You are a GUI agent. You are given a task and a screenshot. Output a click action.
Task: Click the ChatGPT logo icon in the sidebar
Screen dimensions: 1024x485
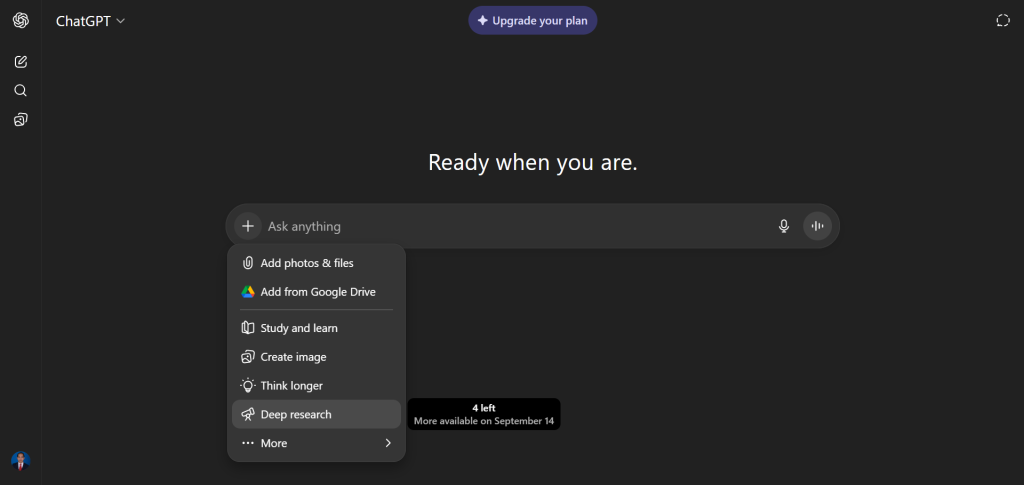(x=20, y=20)
